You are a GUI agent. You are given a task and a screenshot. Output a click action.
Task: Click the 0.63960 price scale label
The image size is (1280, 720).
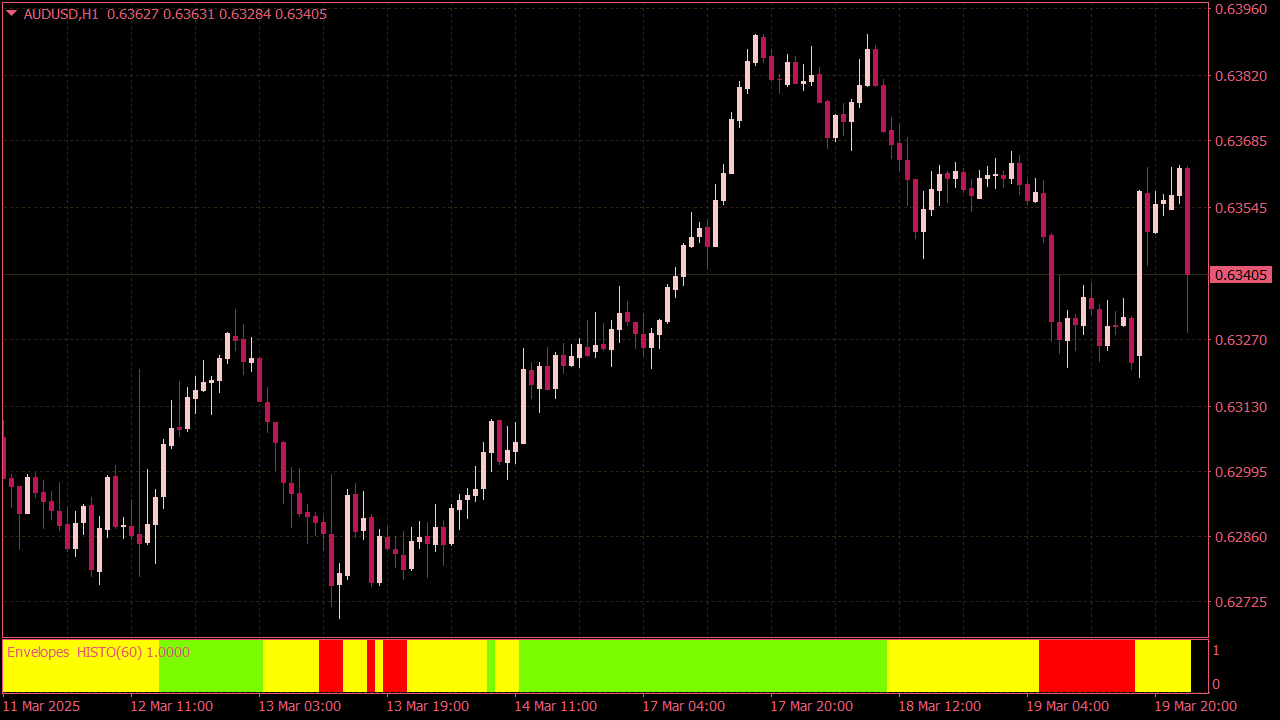(1241, 9)
